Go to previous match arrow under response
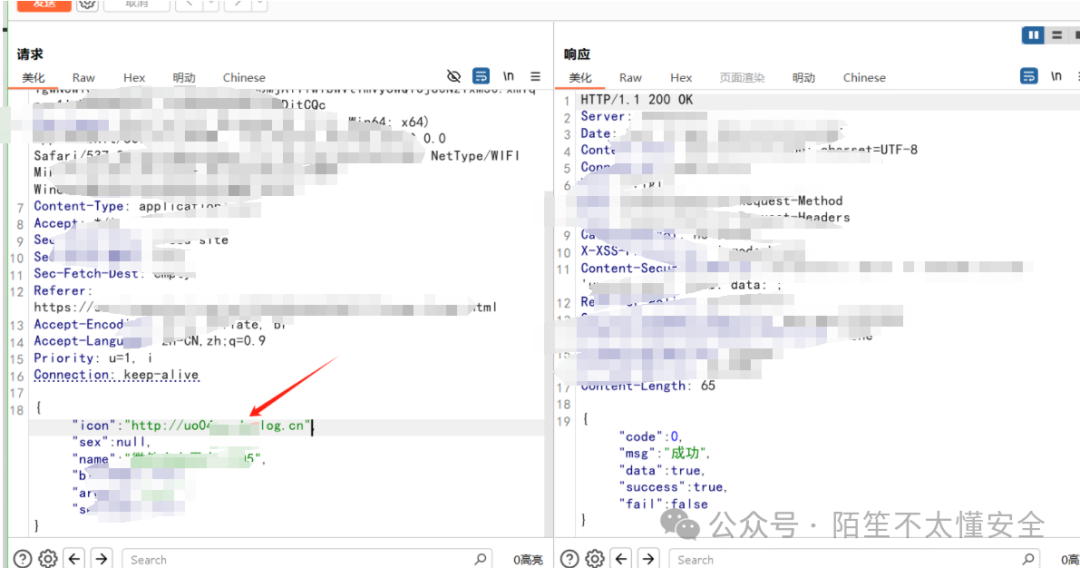1080x568 pixels. point(621,558)
